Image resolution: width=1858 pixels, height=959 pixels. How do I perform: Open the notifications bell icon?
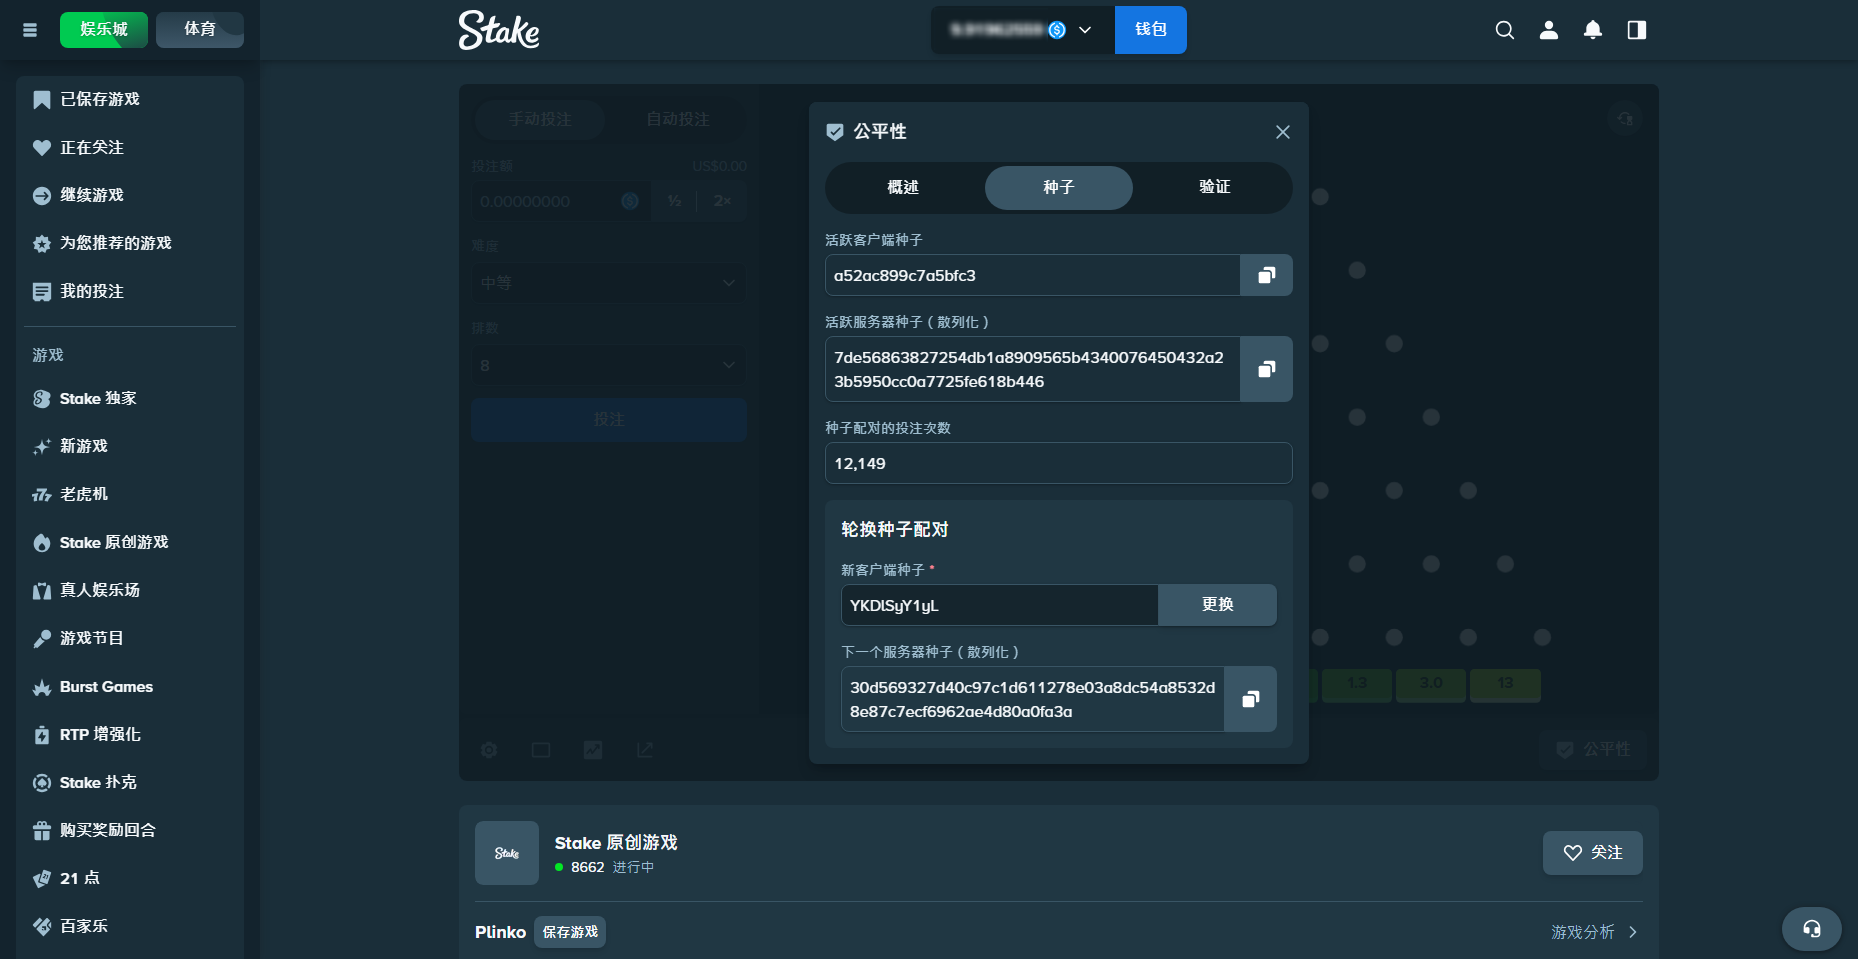pos(1593,30)
